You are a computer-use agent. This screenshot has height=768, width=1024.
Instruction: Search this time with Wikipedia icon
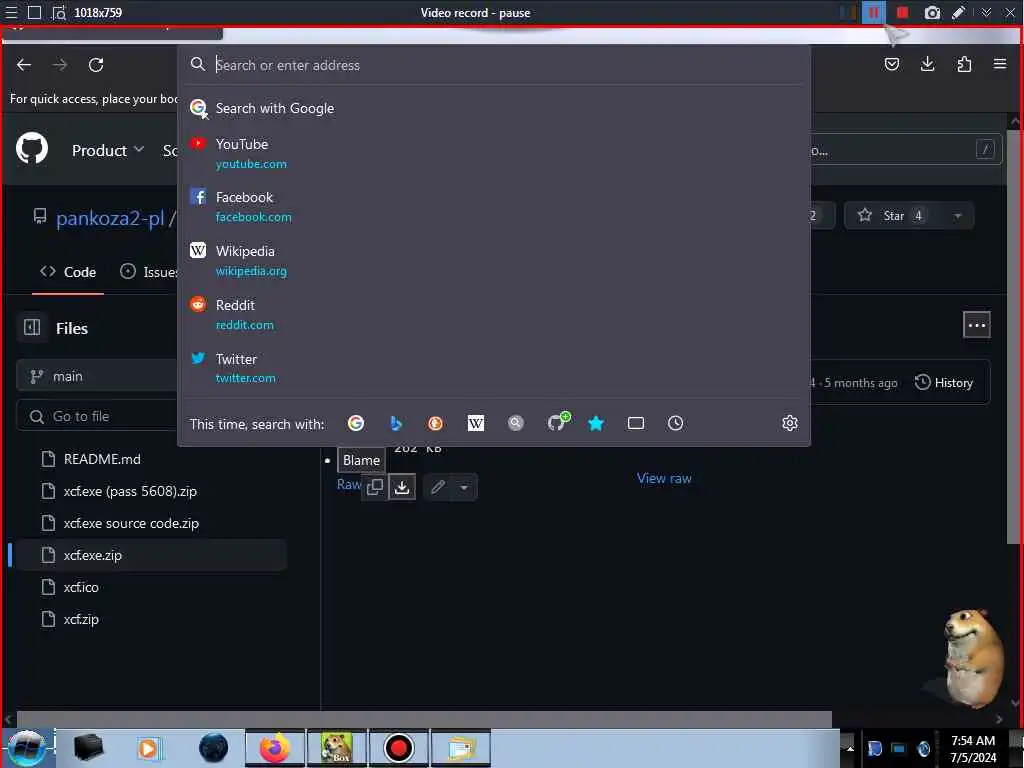pos(476,423)
